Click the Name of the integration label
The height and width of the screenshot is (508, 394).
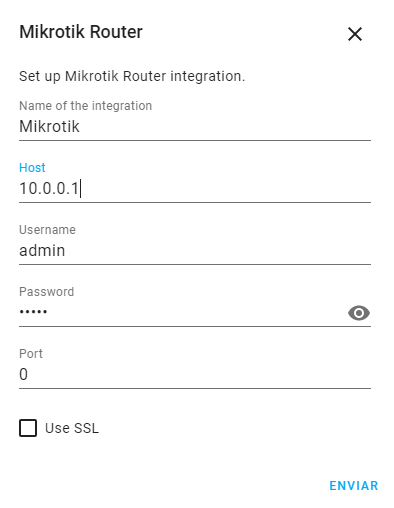point(85,106)
